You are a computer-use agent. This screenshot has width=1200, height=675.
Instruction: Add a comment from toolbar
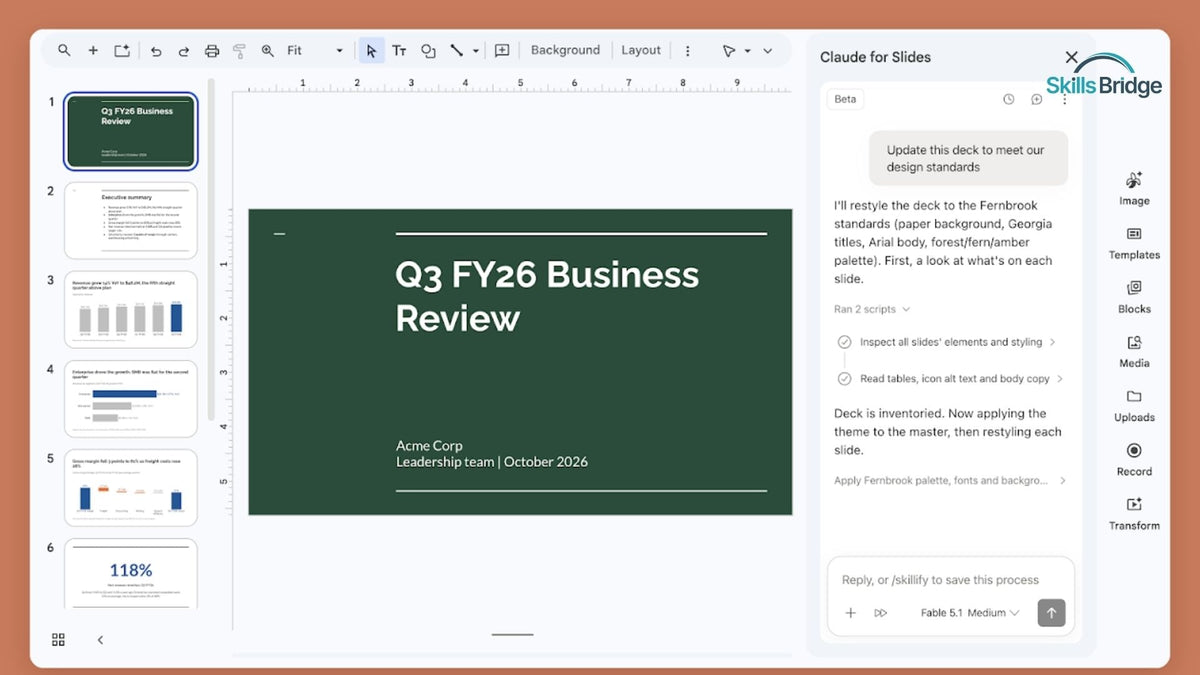pyautogui.click(x=502, y=50)
